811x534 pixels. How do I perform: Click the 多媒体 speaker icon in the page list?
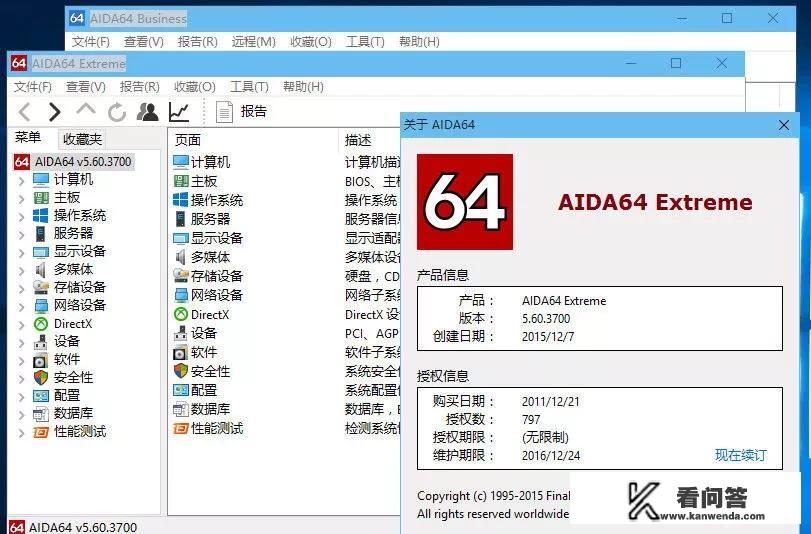[181, 257]
